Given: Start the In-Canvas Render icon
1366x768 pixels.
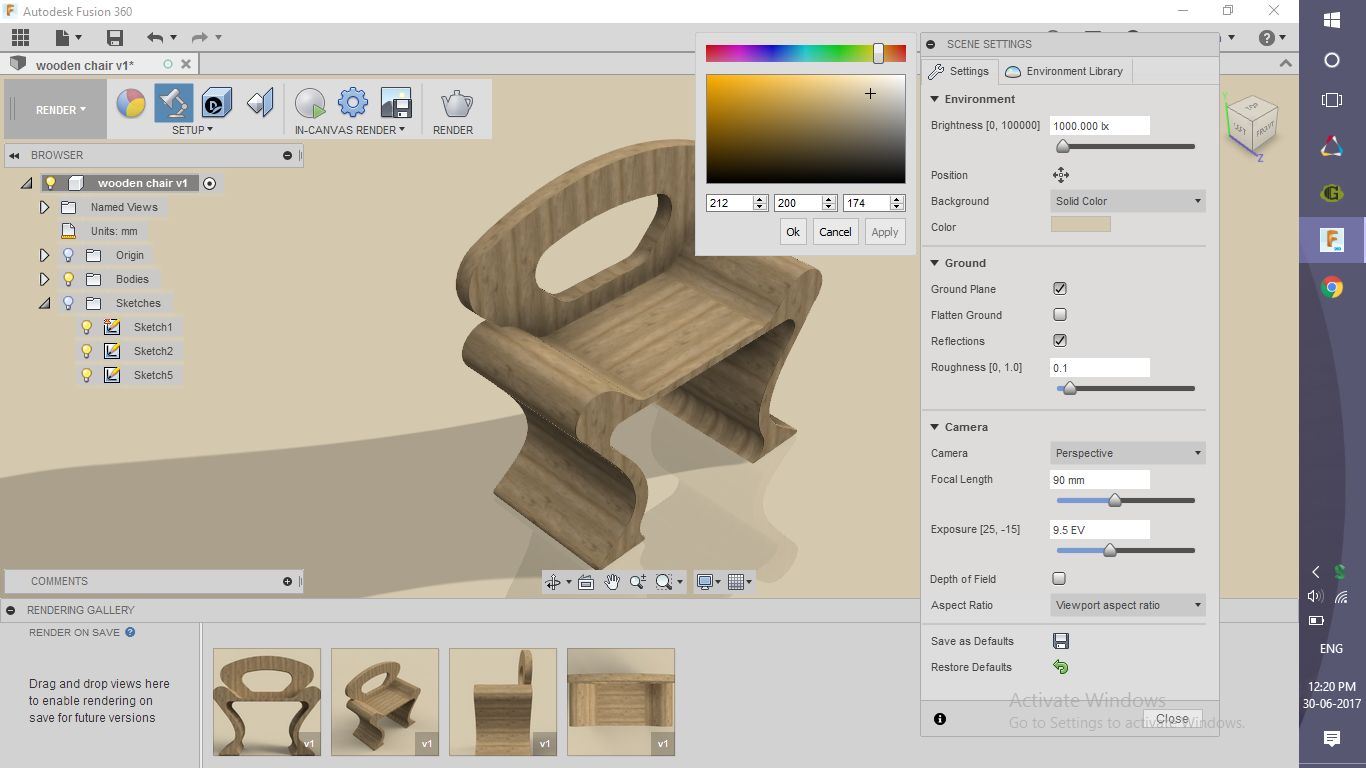Looking at the screenshot, I should tap(310, 103).
